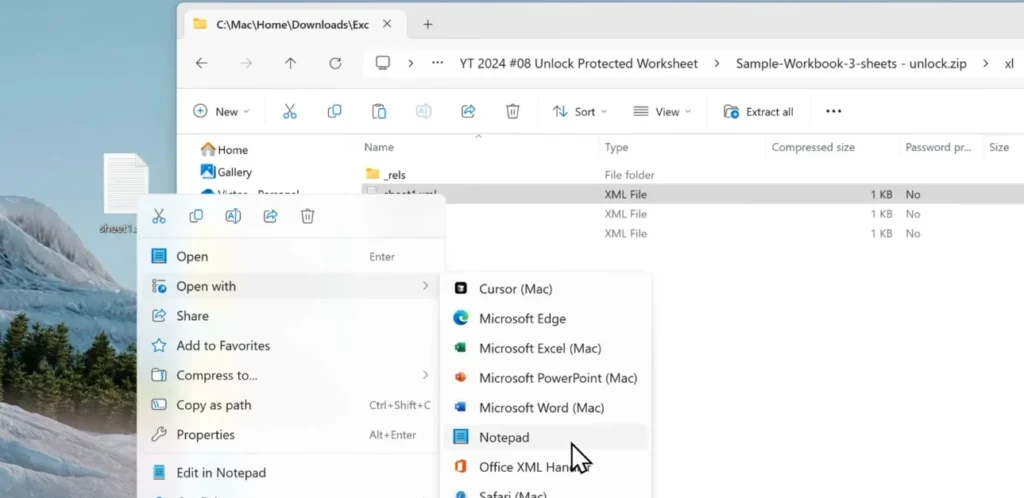Select the _rels folder in the file list
This screenshot has height=498, width=1024.
click(x=386, y=175)
